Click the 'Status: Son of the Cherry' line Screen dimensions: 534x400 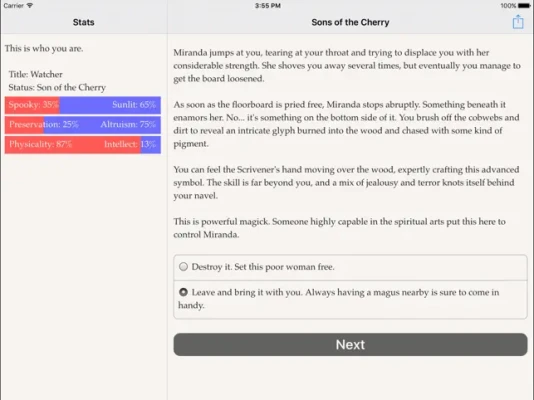click(57, 87)
